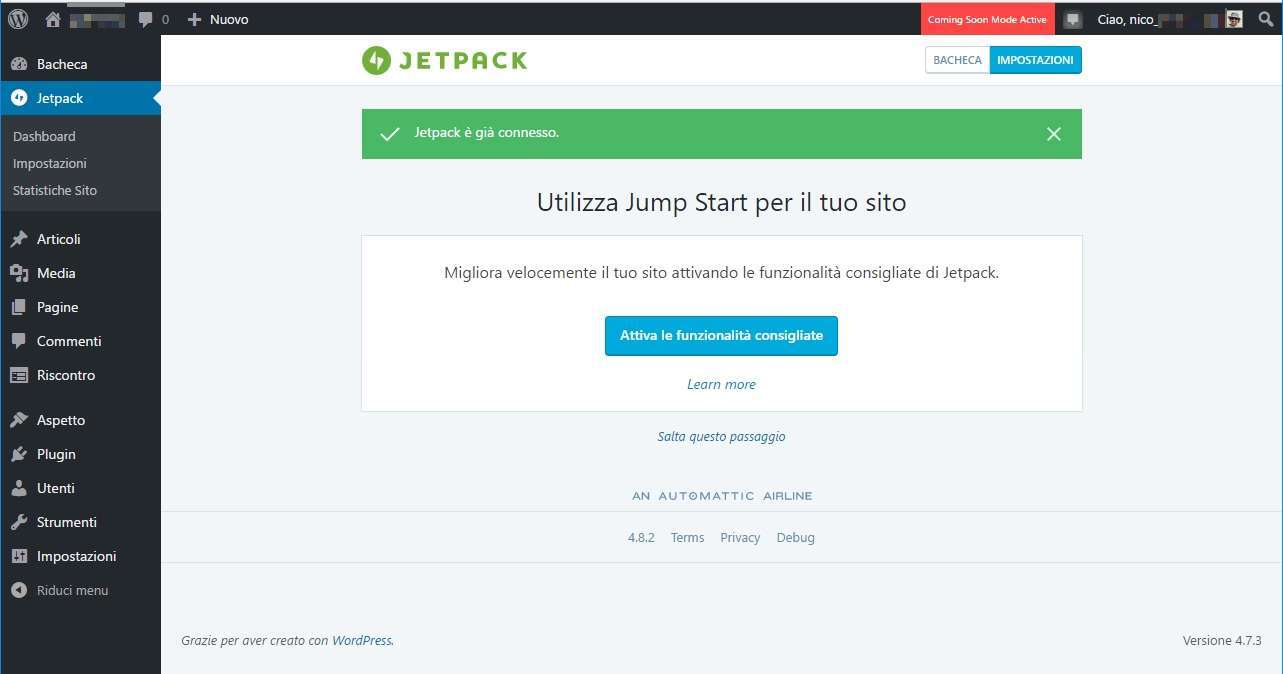Open Jetpack Dashboard submenu item

(44, 136)
